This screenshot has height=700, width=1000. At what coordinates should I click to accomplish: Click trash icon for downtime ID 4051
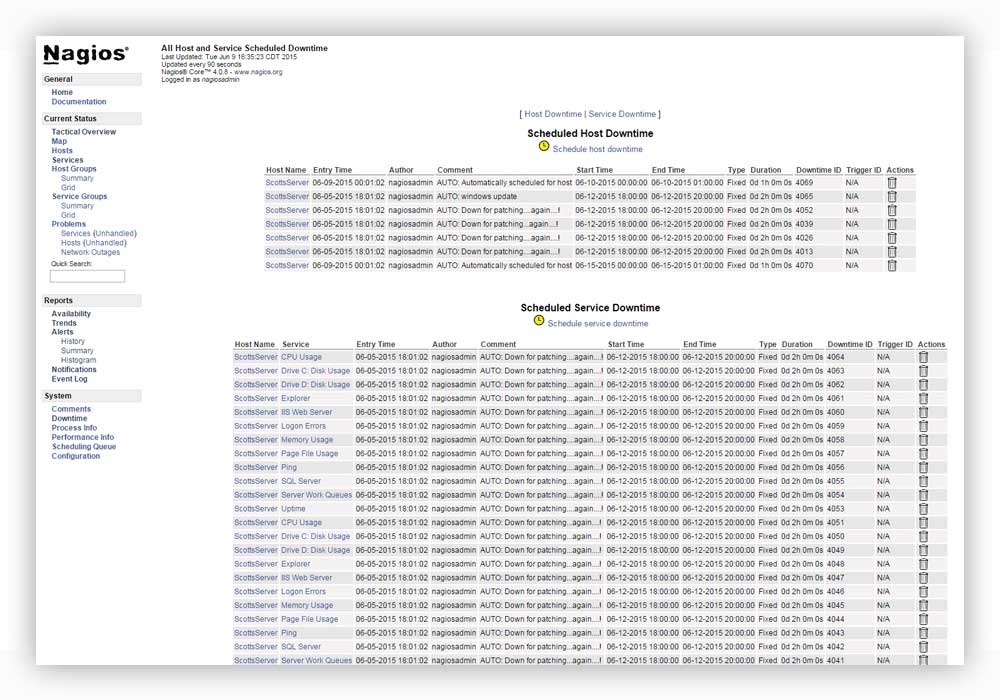point(923,523)
